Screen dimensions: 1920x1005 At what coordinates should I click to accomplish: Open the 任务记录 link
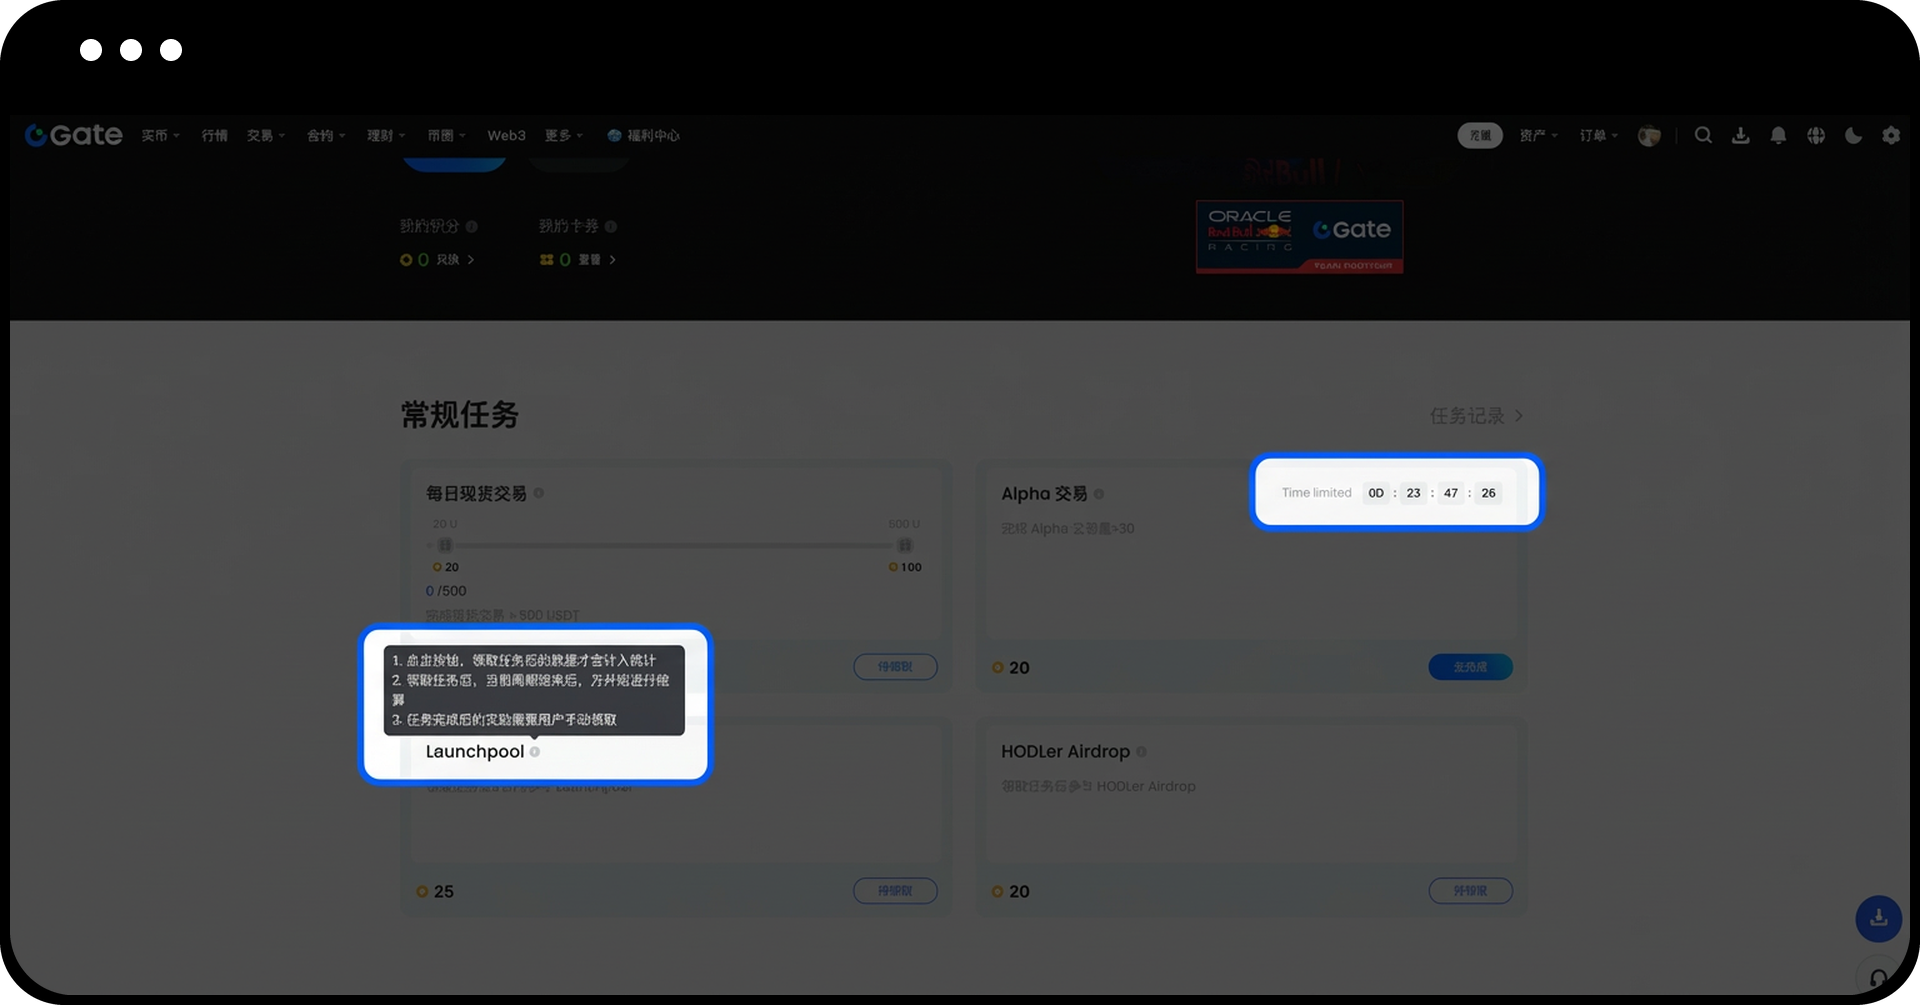1476,416
